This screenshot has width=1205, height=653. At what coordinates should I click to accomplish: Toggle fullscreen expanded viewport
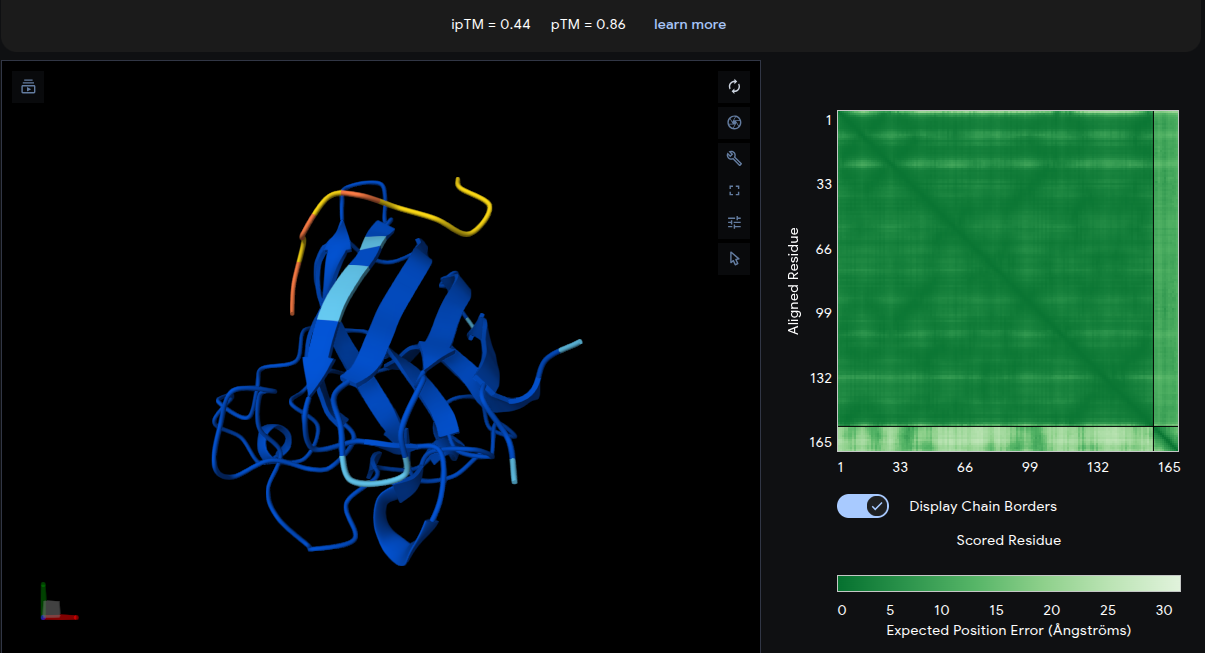734,190
